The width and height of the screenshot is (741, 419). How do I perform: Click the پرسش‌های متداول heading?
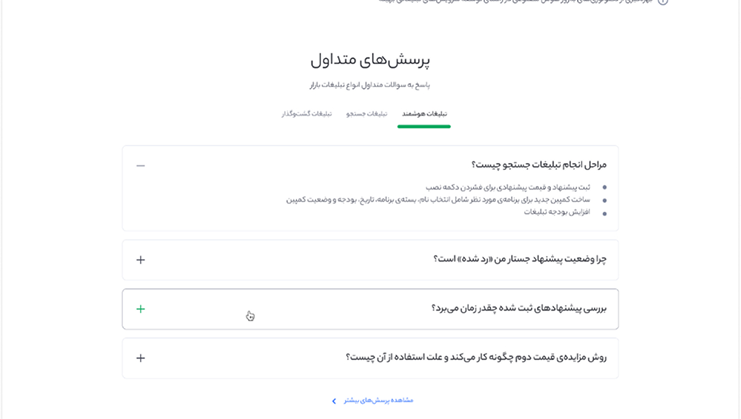coord(370,60)
